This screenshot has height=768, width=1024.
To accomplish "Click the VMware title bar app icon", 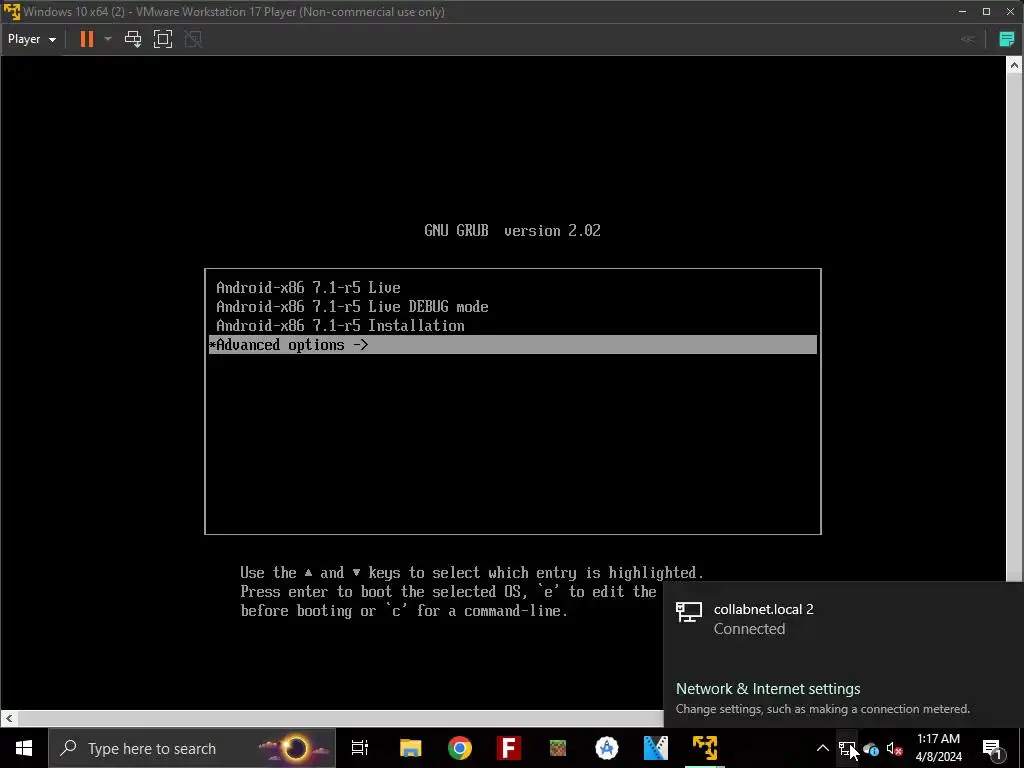I will pyautogui.click(x=12, y=12).
